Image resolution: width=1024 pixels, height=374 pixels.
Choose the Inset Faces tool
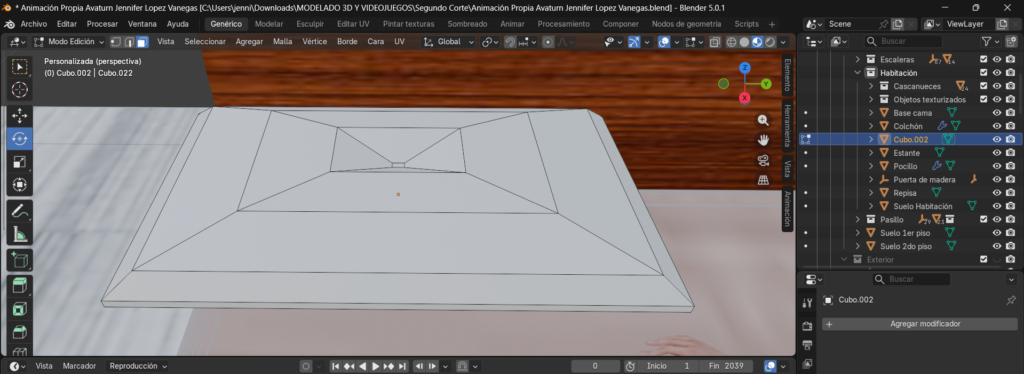[x=20, y=309]
